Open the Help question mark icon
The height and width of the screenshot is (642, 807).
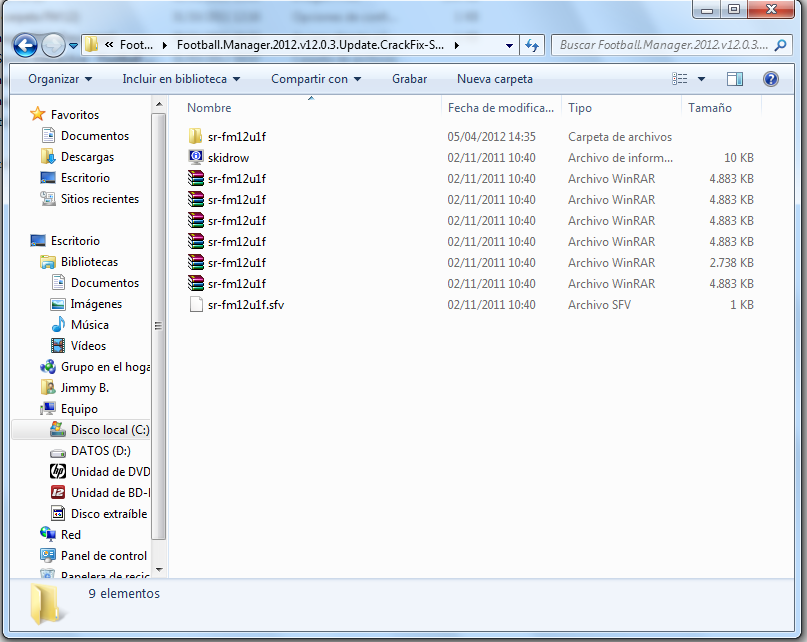pyautogui.click(x=770, y=79)
